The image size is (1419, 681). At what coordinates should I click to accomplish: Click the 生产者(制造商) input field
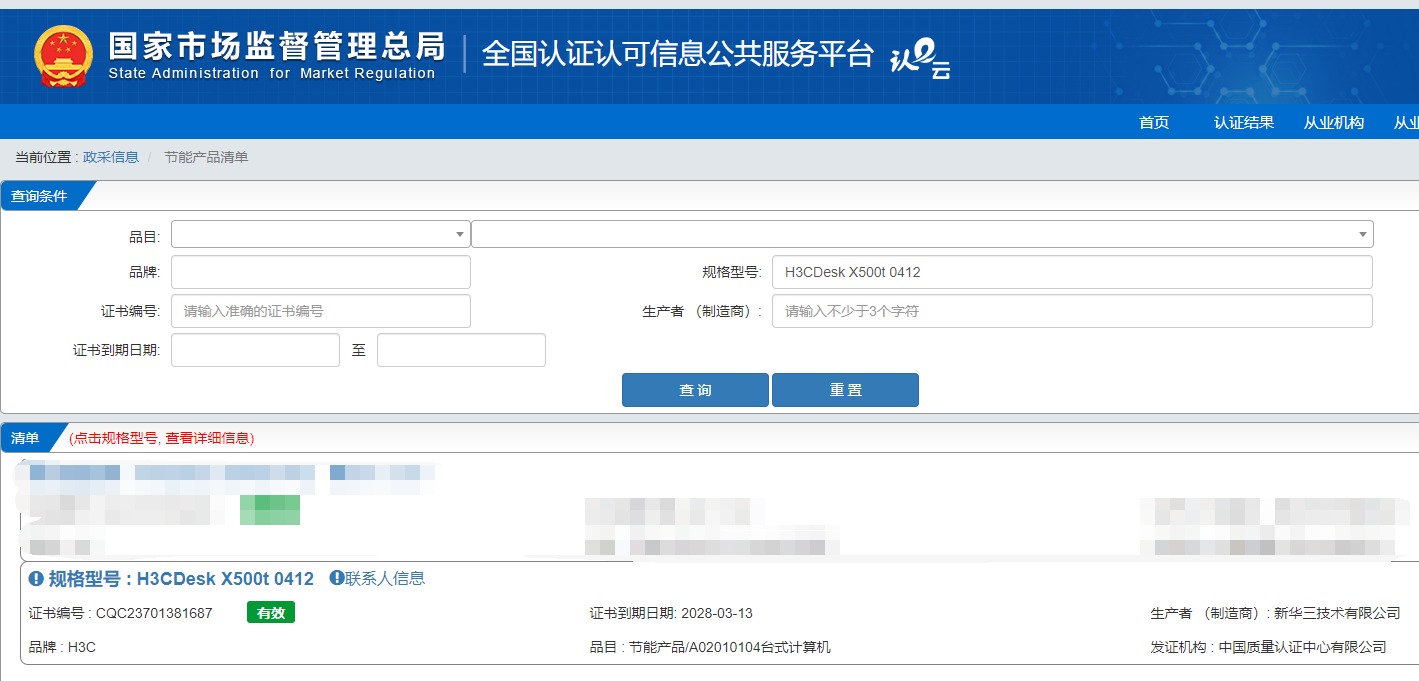pos(1072,311)
